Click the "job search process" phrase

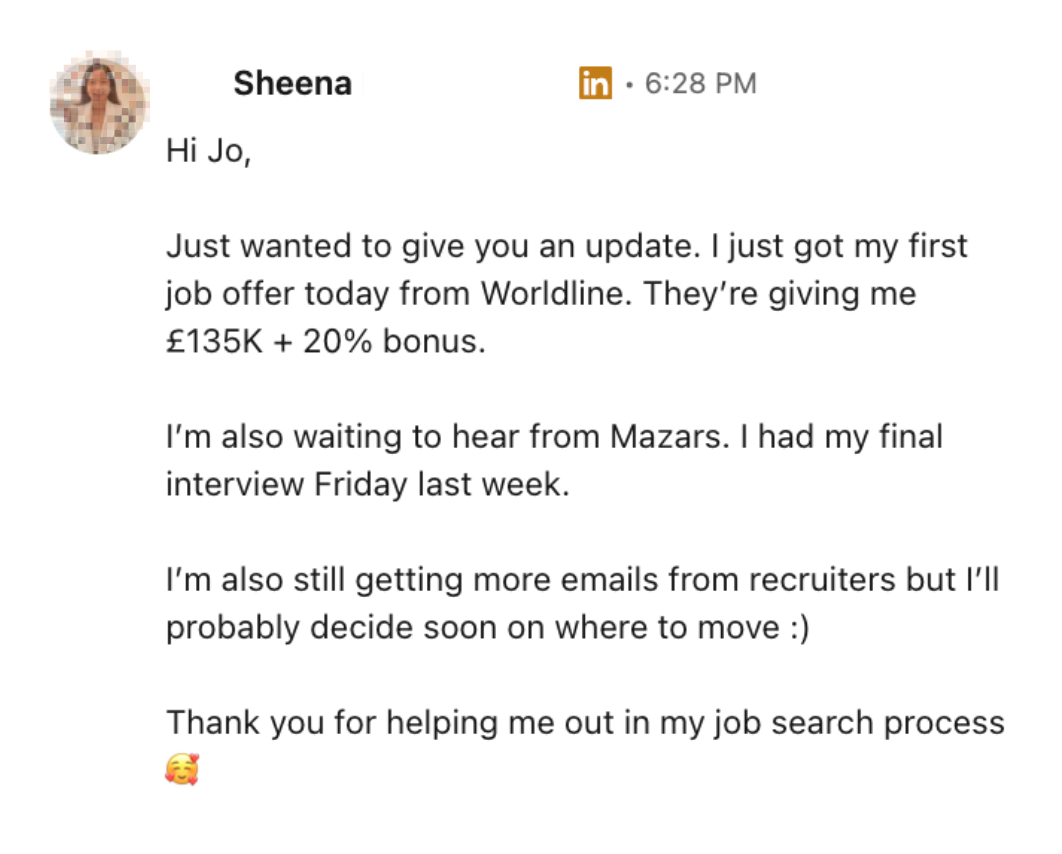click(862, 722)
